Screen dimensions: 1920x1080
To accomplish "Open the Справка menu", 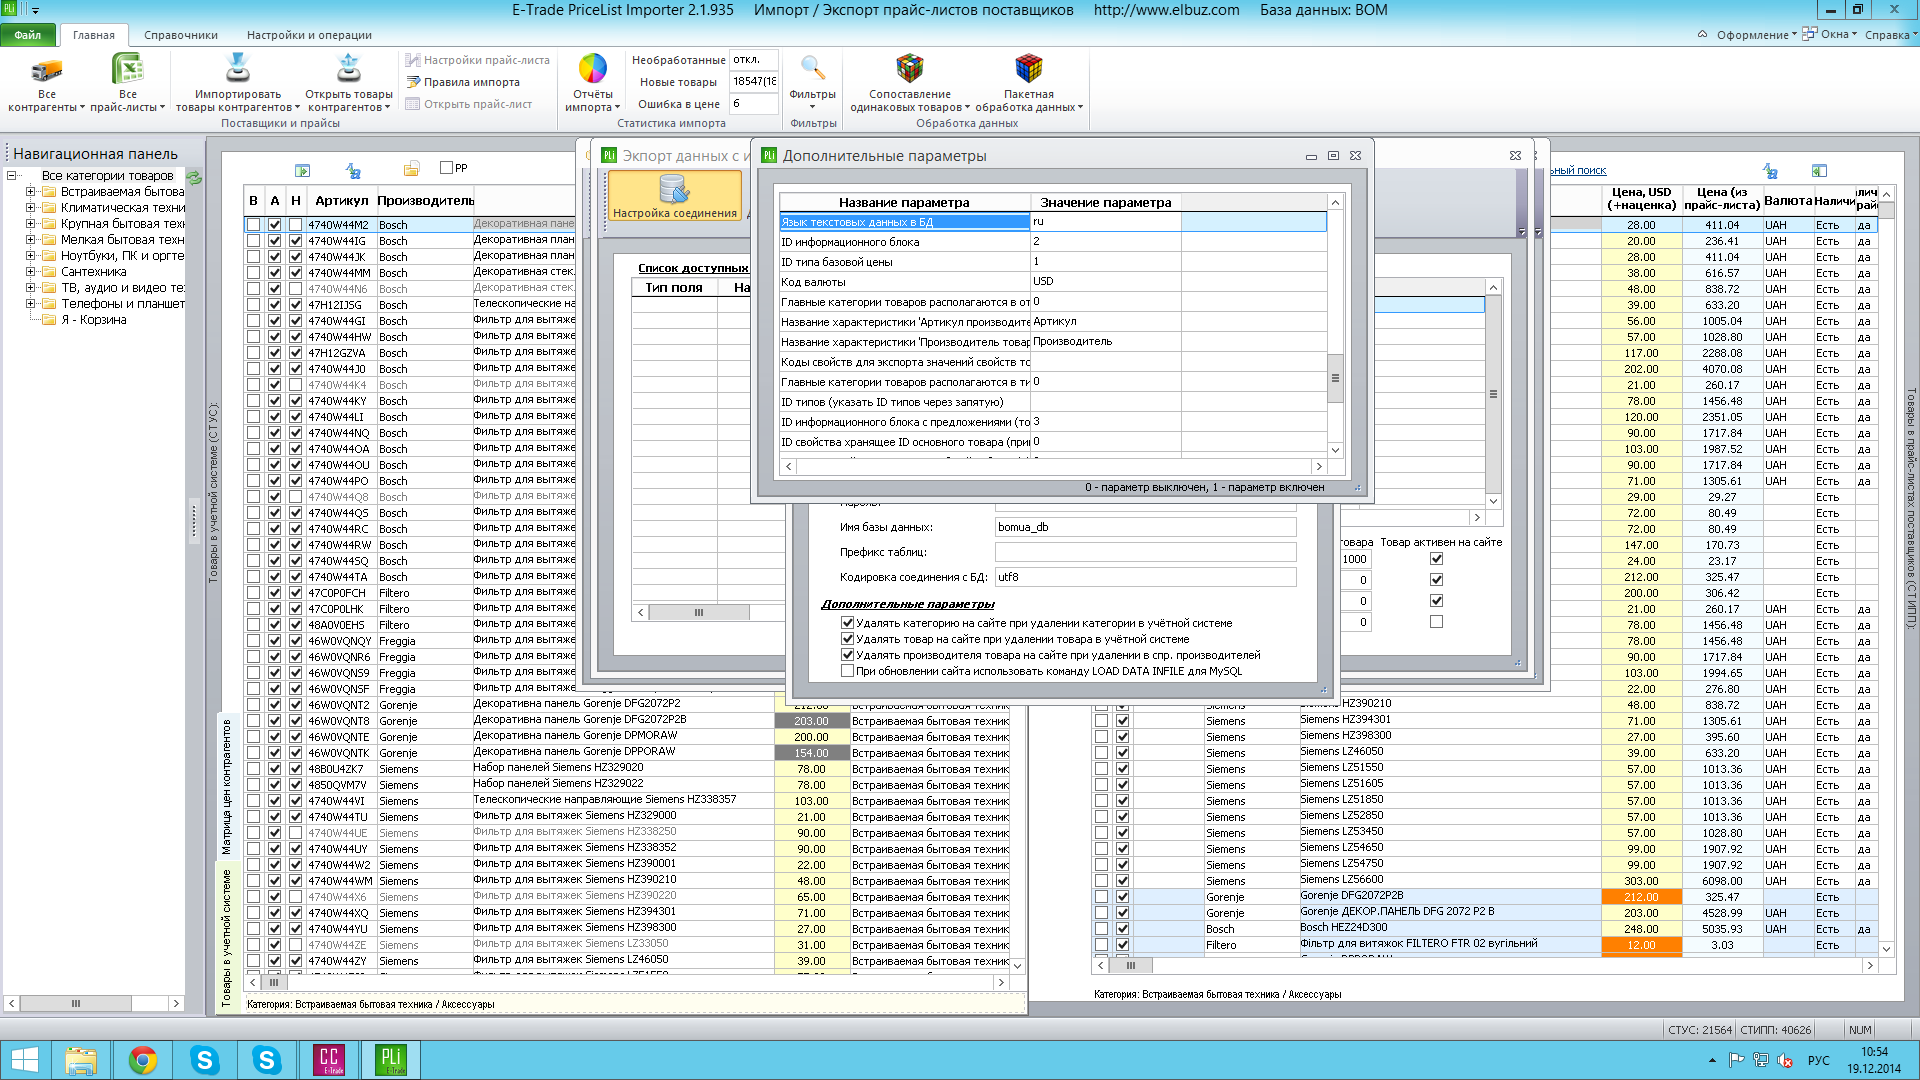I will pyautogui.click(x=1890, y=35).
